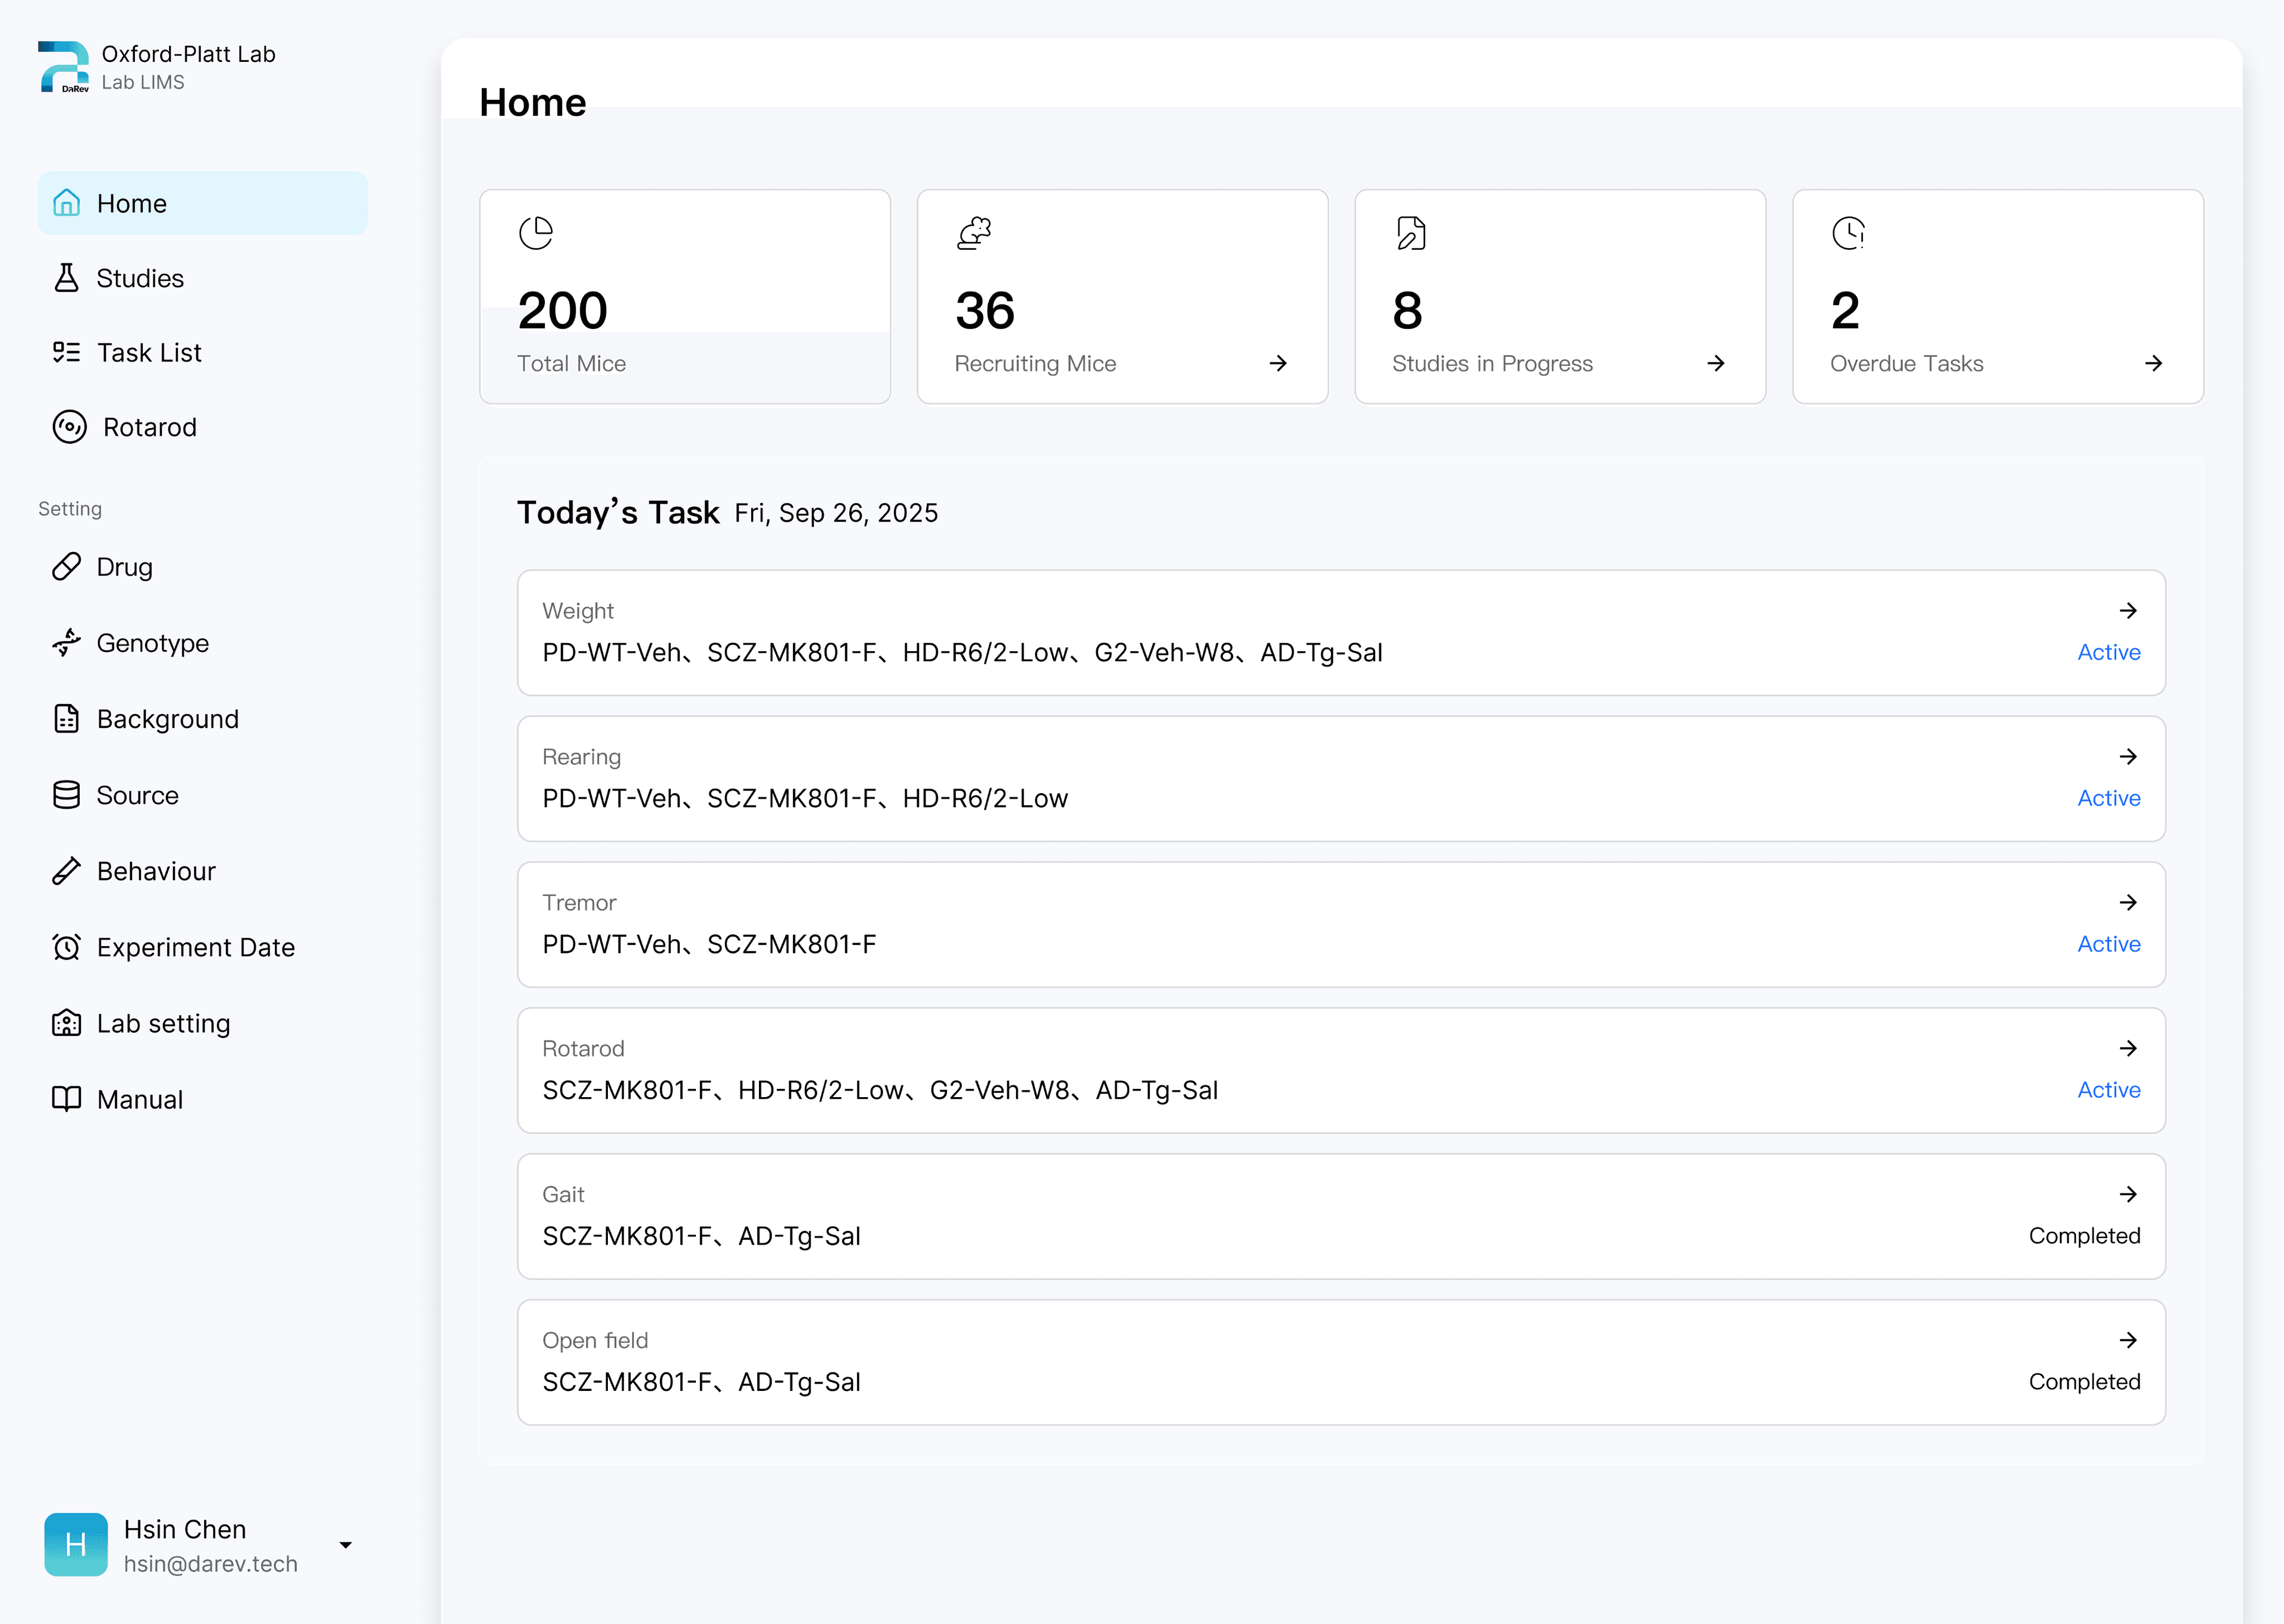Navigate to Source settings

click(x=203, y=795)
